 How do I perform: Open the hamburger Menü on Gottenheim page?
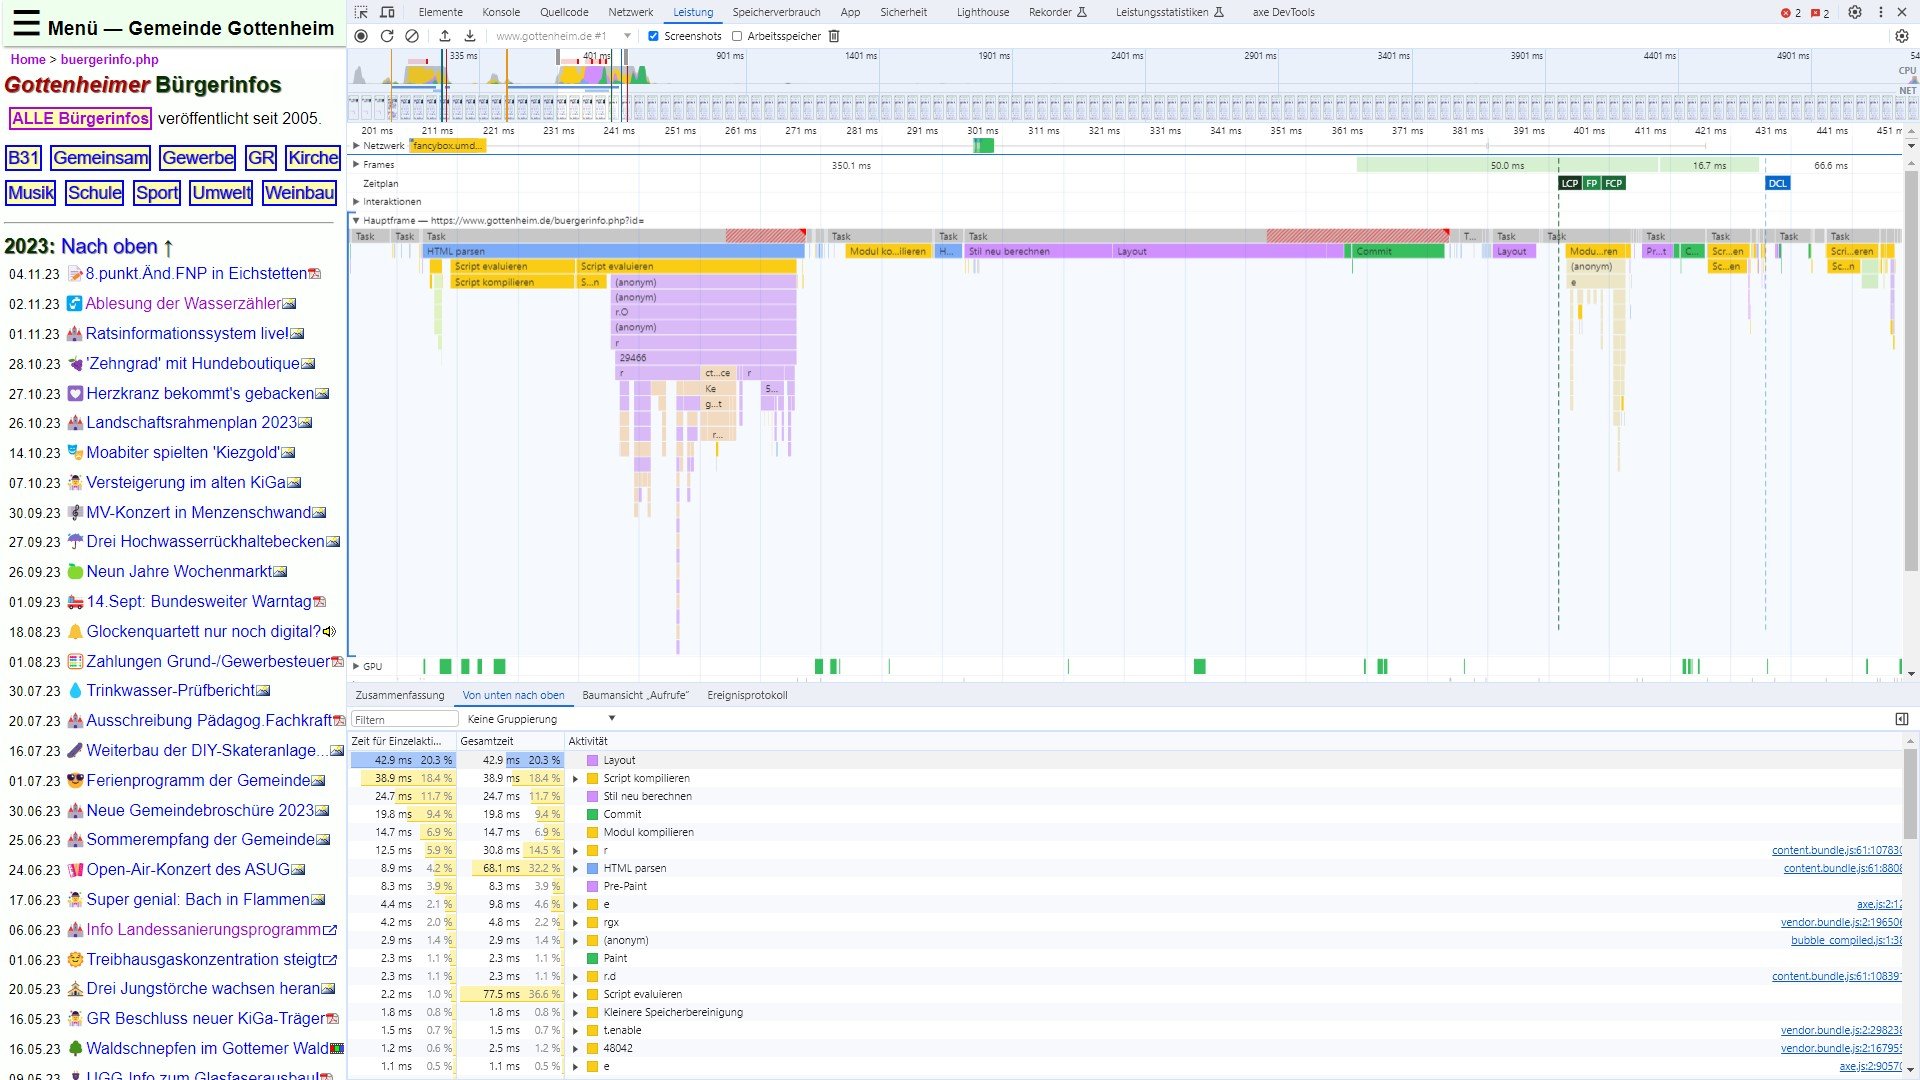click(x=27, y=24)
